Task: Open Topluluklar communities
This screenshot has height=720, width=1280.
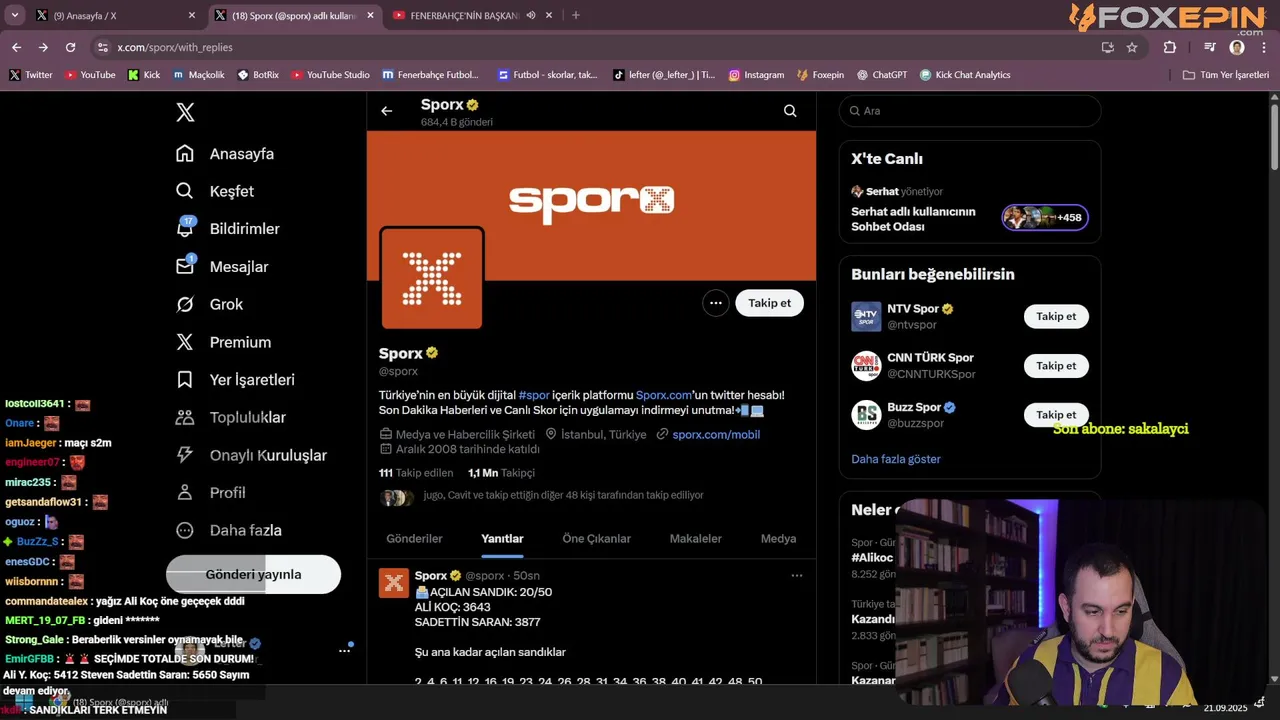Action: point(230,417)
